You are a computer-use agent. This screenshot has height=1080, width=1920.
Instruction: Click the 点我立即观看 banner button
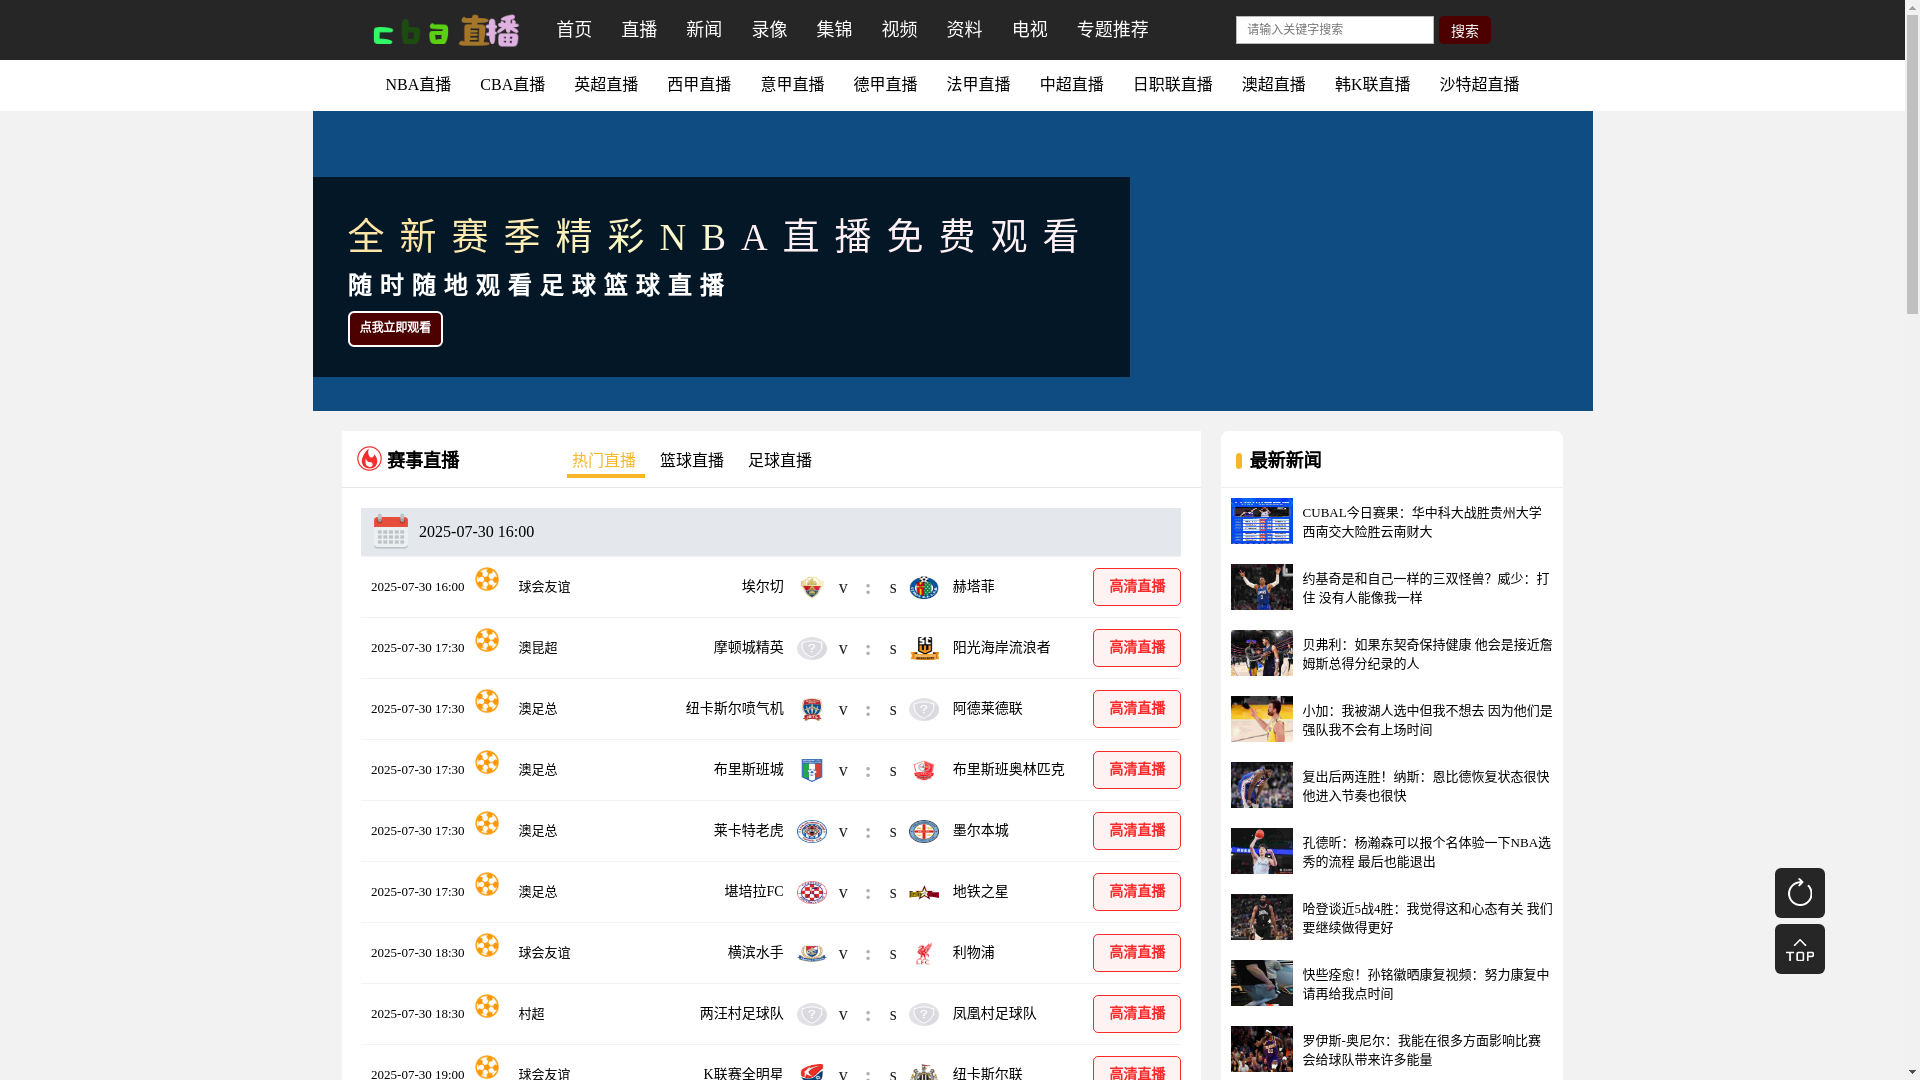click(395, 329)
